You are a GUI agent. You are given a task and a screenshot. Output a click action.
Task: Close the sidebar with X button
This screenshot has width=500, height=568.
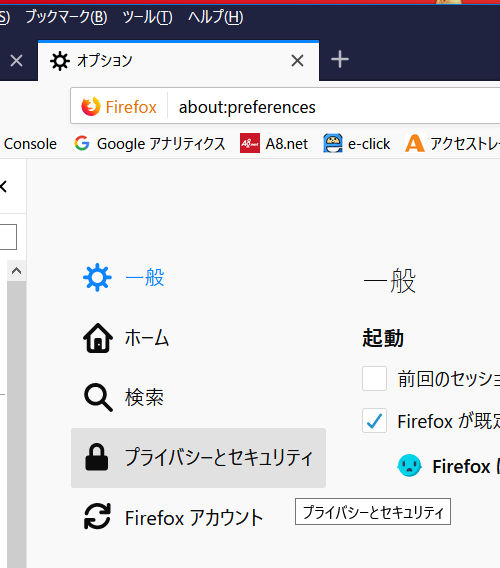3,187
